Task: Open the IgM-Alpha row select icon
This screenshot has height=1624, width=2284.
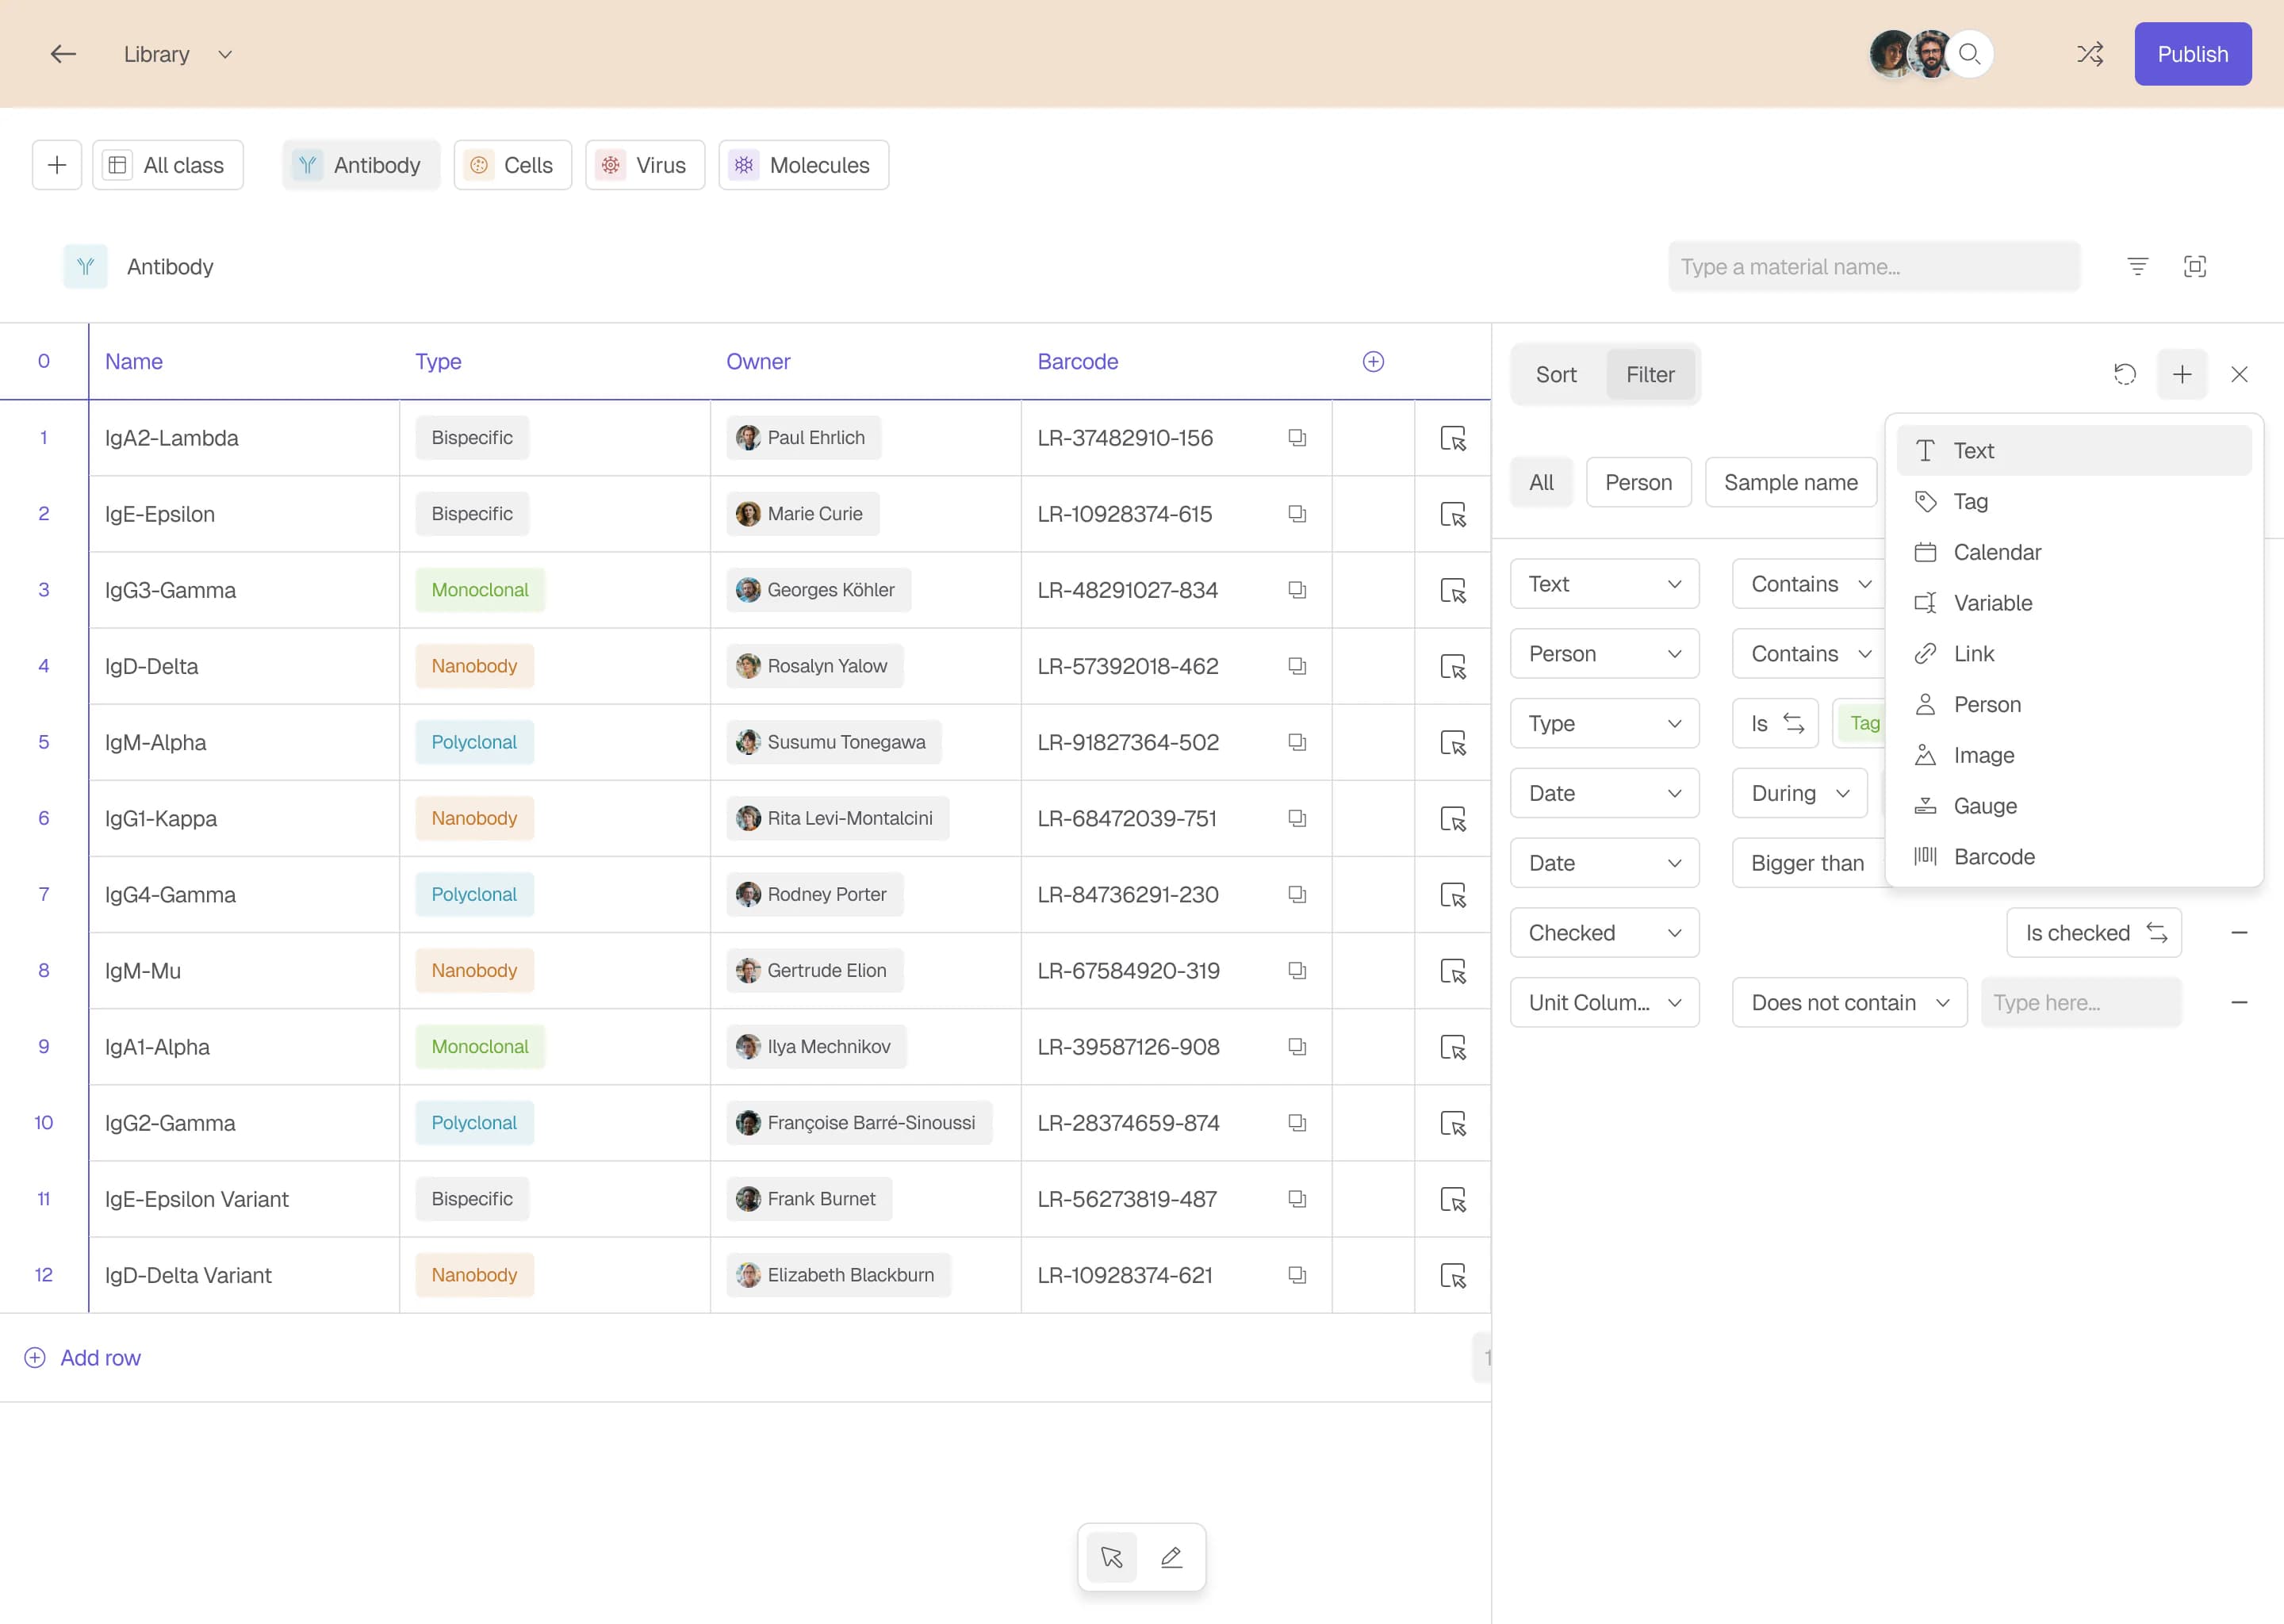Action: pos(1453,743)
